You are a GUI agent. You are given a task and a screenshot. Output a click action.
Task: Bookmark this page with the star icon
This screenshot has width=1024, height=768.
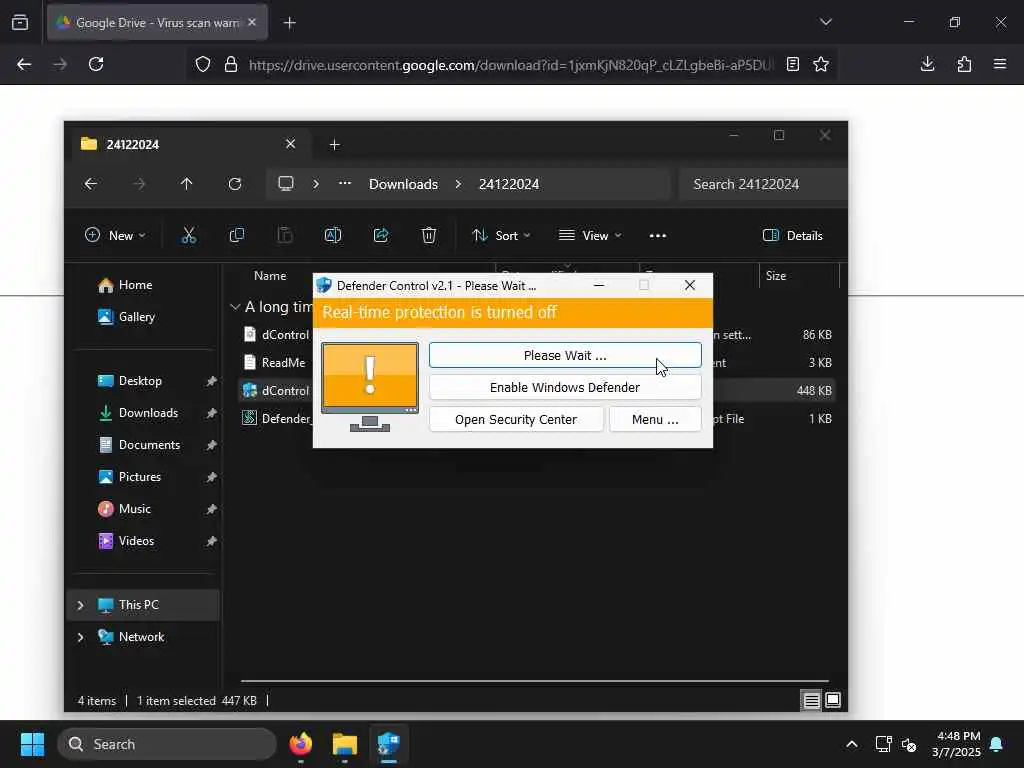coord(821,64)
